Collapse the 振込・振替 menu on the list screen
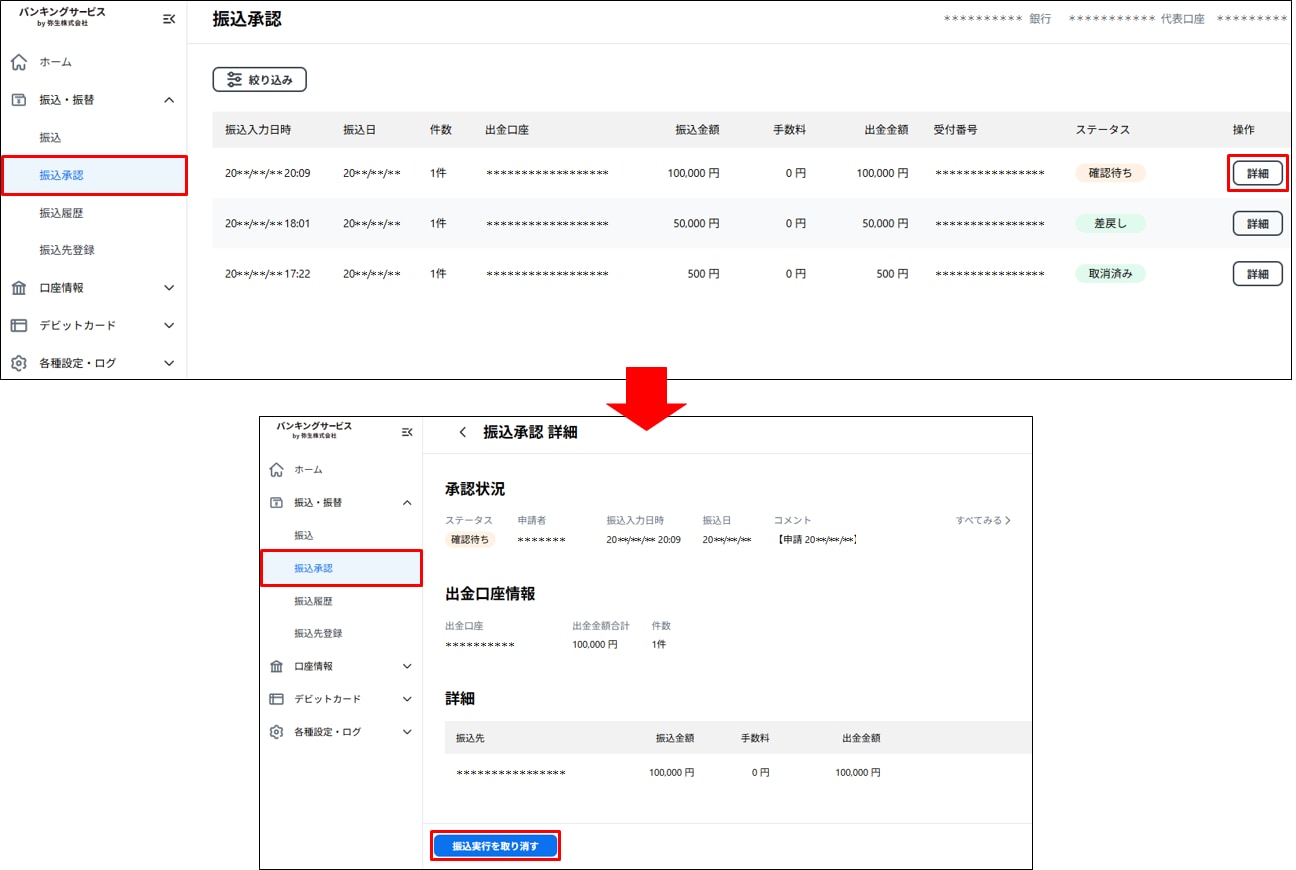The width and height of the screenshot is (1296, 870). point(169,100)
